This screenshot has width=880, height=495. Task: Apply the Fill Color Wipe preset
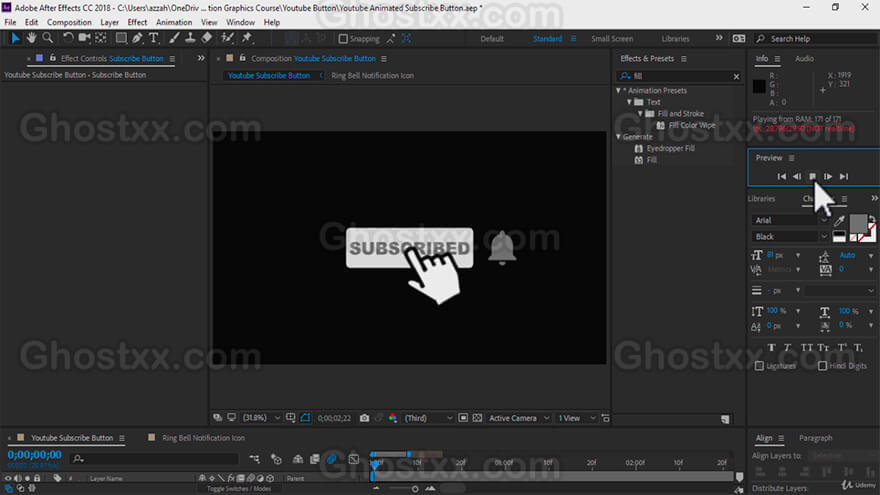point(692,125)
